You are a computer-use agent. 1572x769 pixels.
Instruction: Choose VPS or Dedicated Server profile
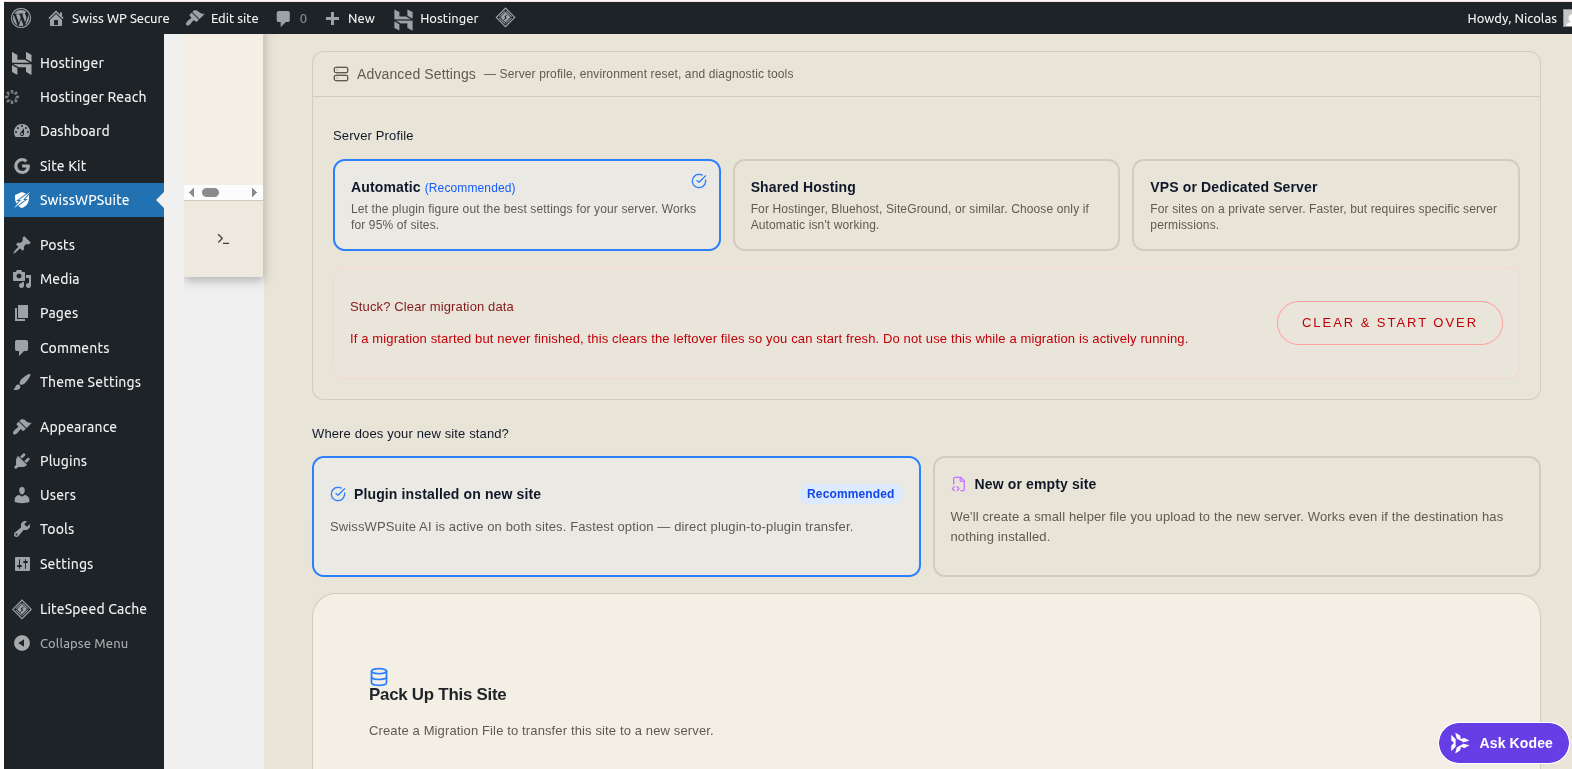point(1325,205)
